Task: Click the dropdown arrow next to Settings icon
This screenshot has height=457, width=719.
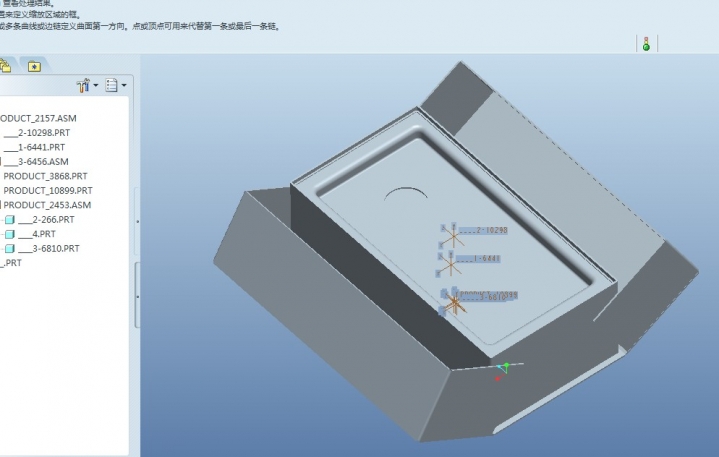Action: (96, 86)
